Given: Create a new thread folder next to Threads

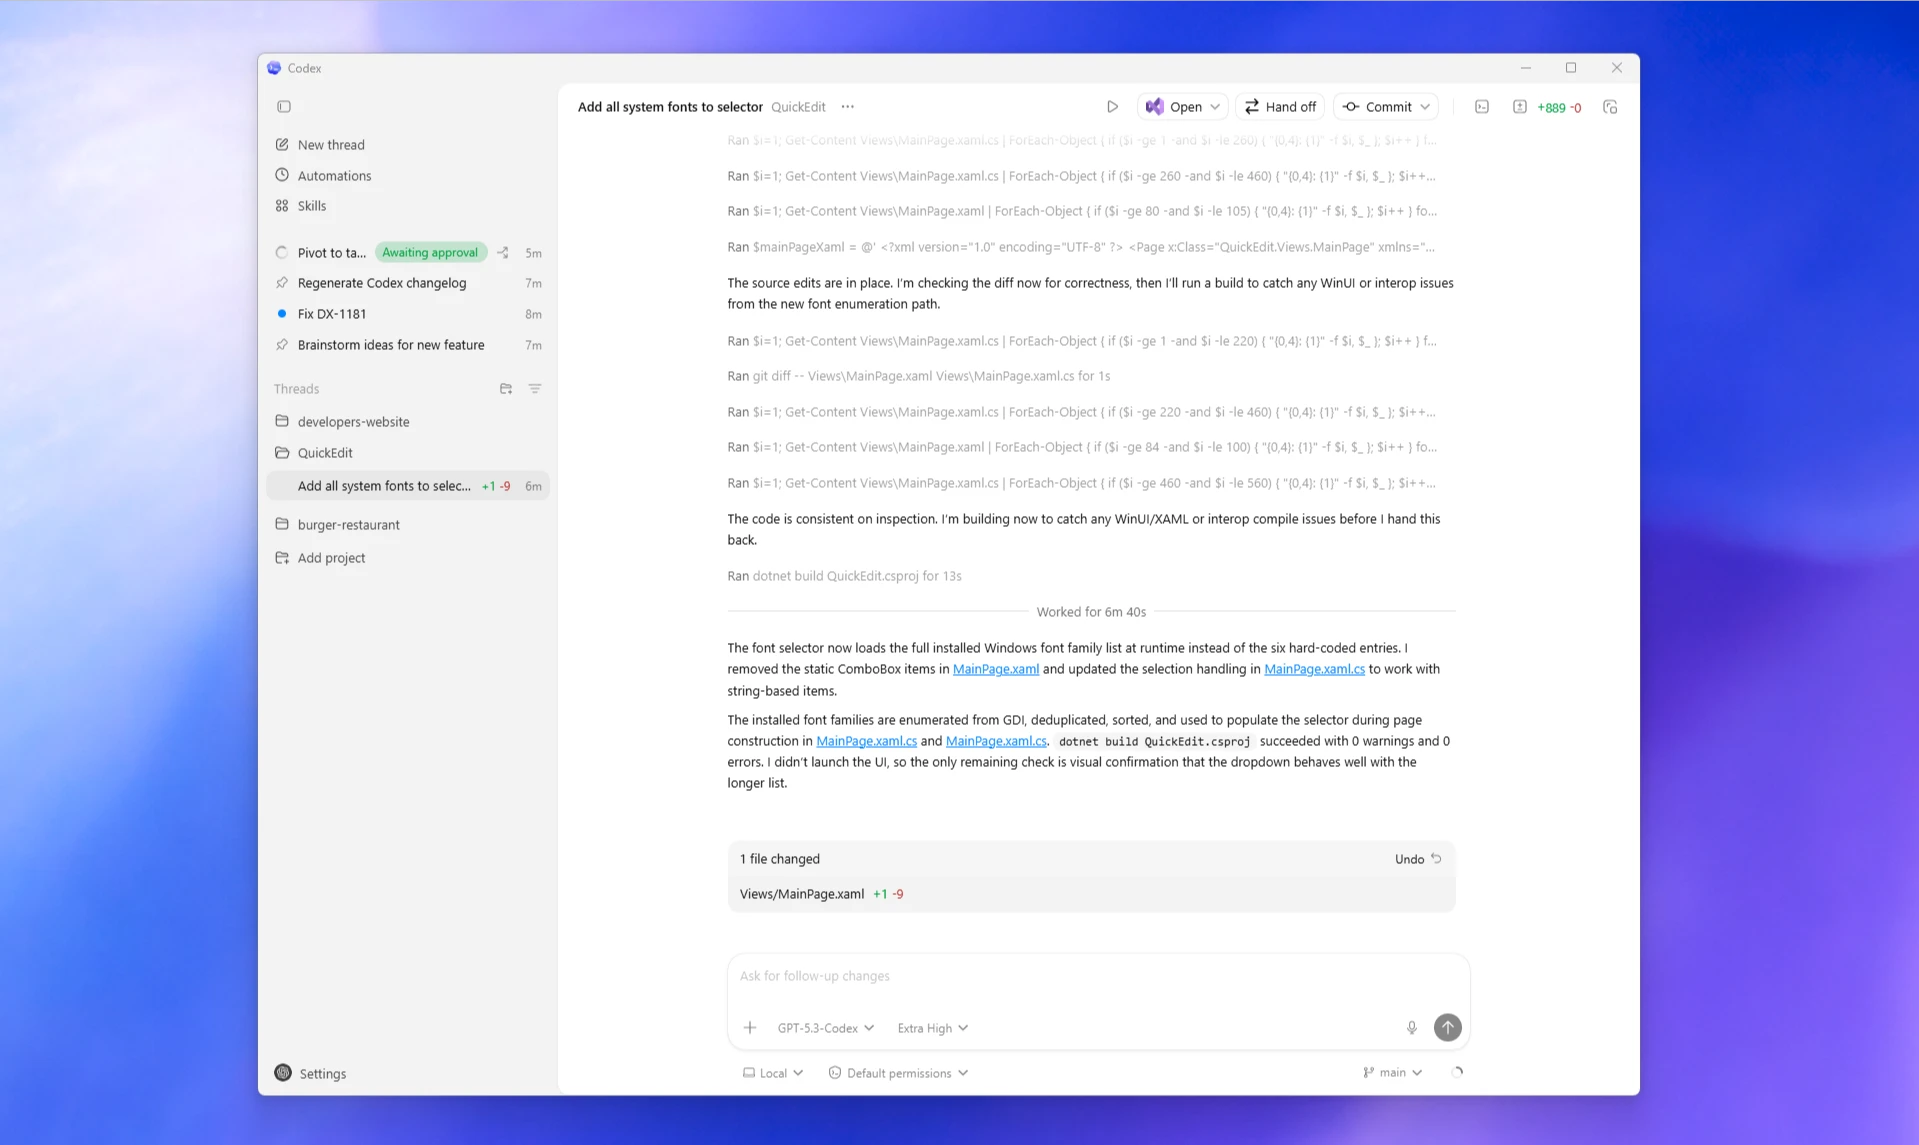Looking at the screenshot, I should 506,388.
